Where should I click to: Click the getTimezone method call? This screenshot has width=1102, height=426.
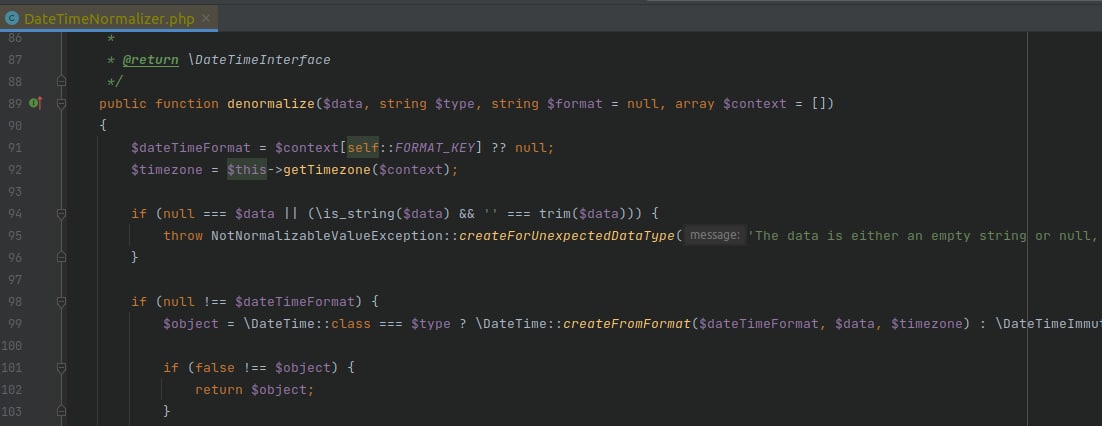pos(327,169)
